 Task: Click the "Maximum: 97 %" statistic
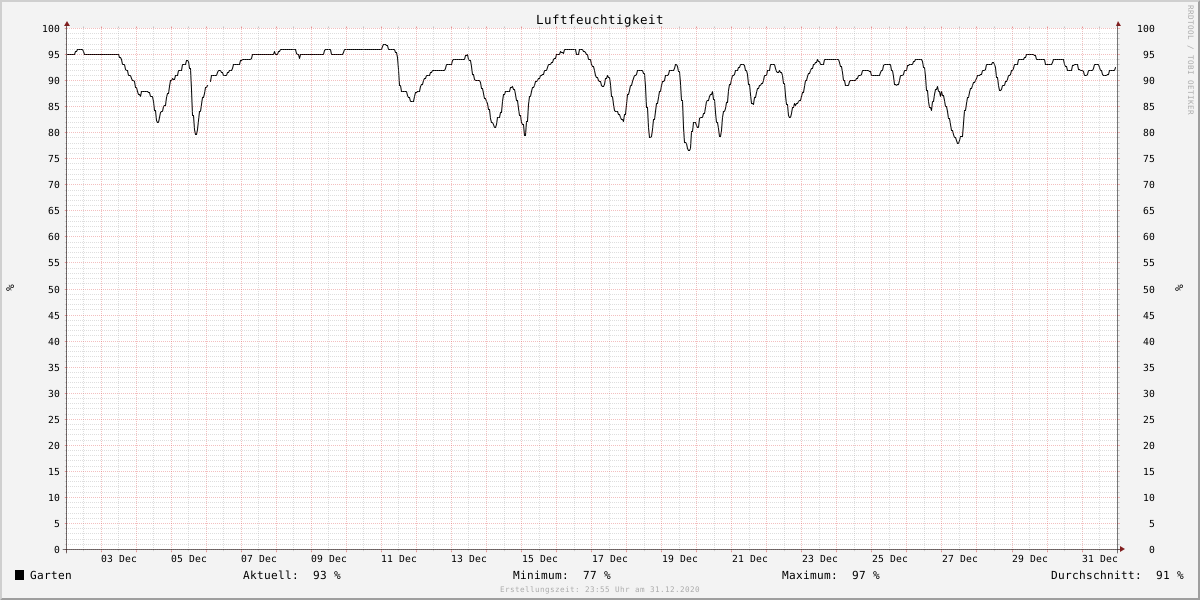point(831,575)
